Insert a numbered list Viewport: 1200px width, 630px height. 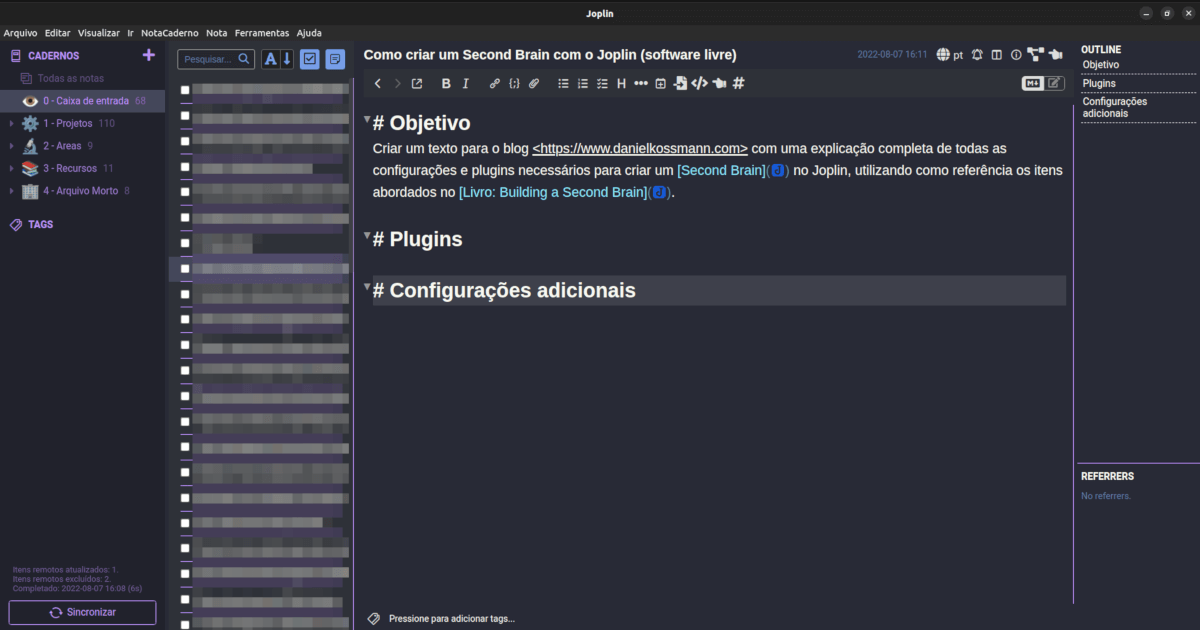click(583, 84)
